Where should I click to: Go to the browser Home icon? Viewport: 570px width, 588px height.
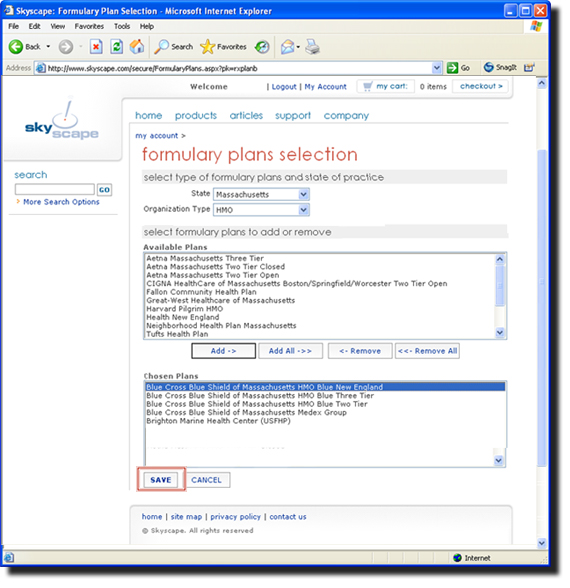[x=137, y=47]
